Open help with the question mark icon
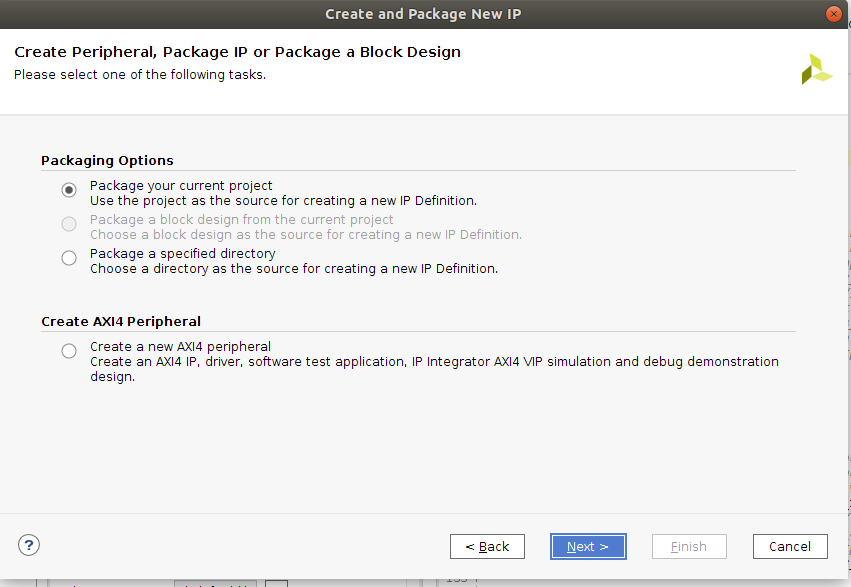Viewport: 851px width, 587px height. 29,545
